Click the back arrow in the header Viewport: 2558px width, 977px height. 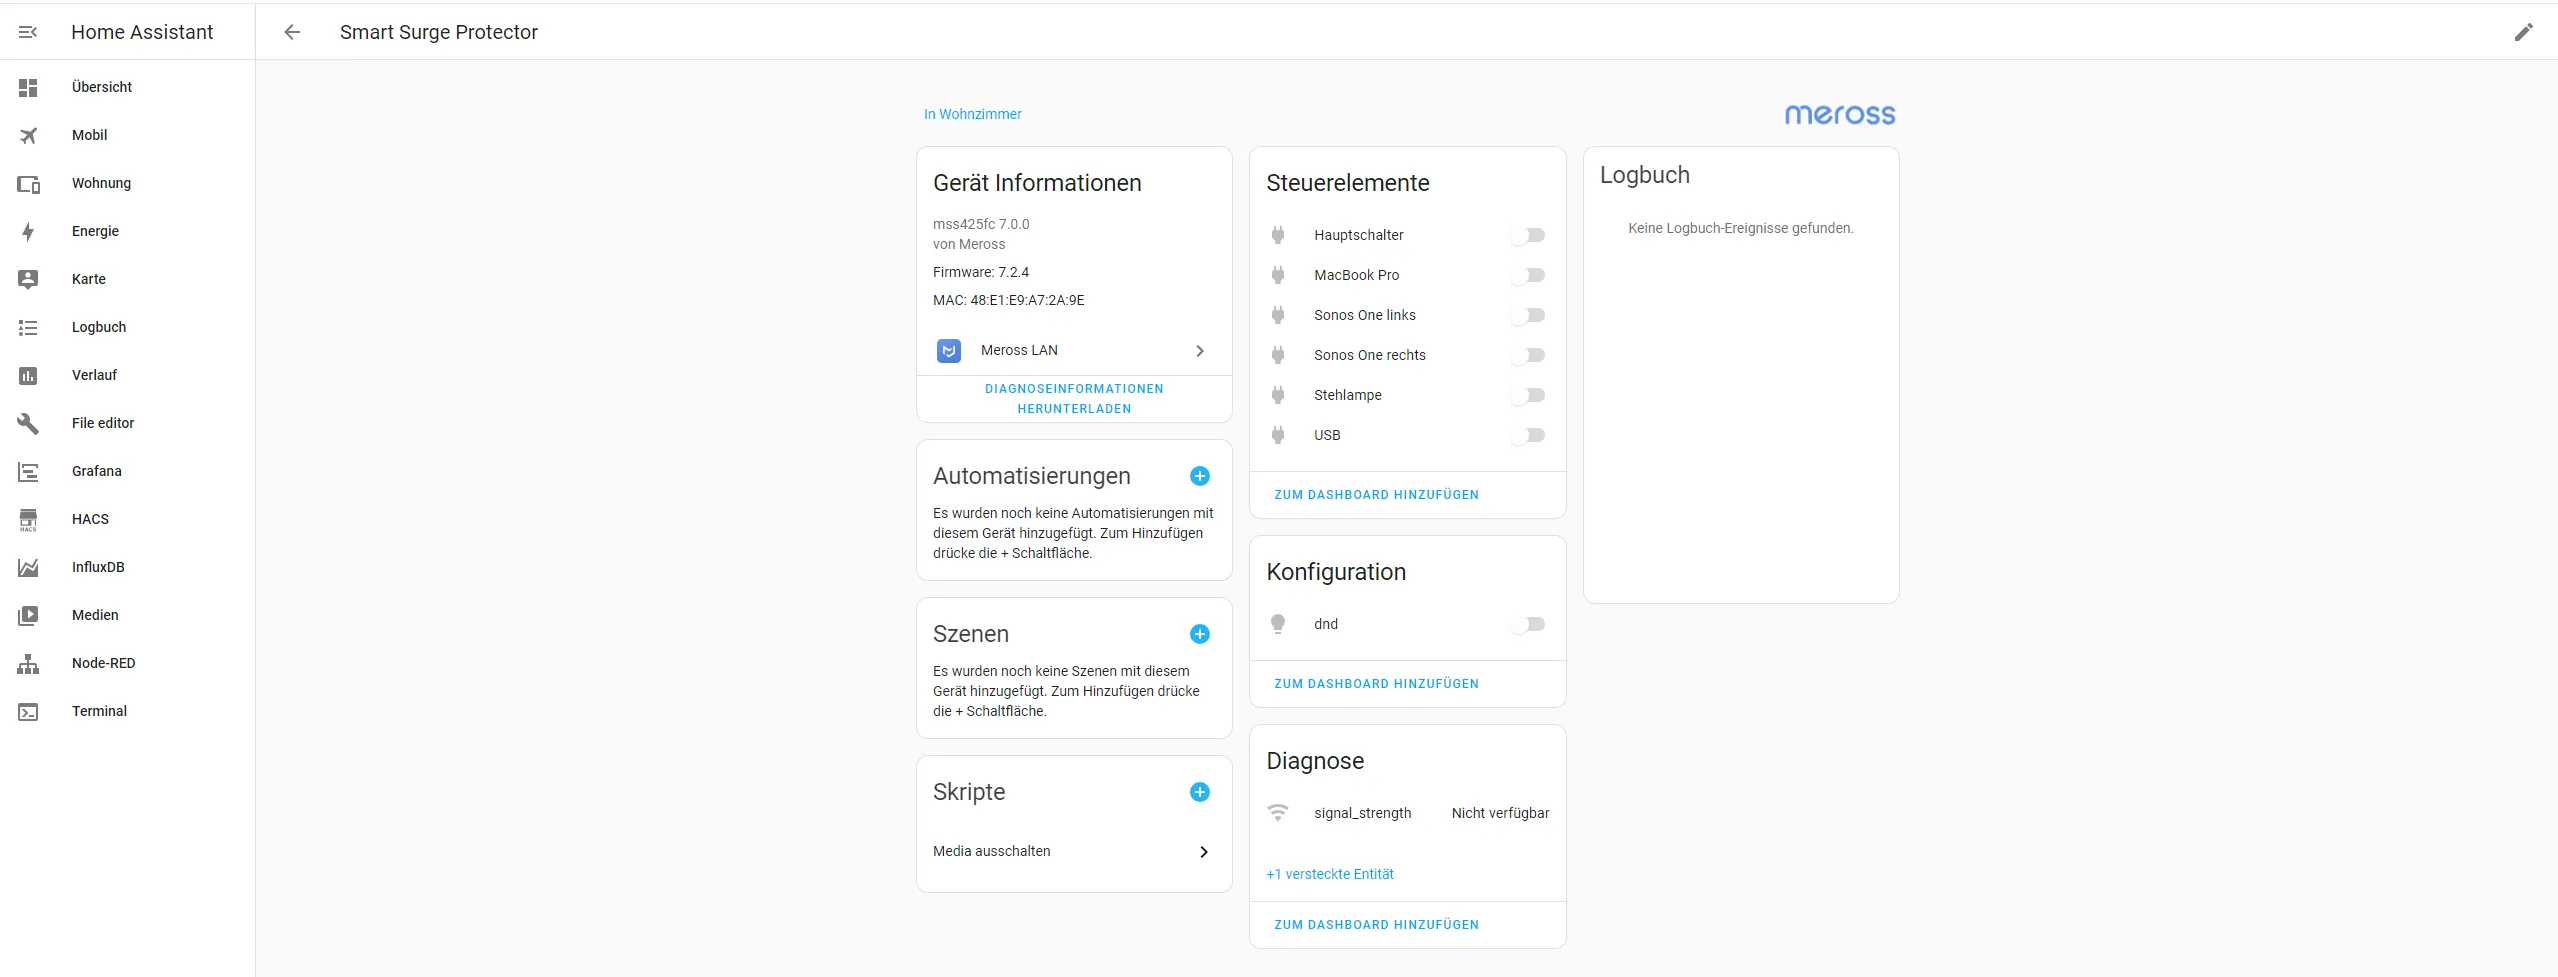[x=292, y=32]
